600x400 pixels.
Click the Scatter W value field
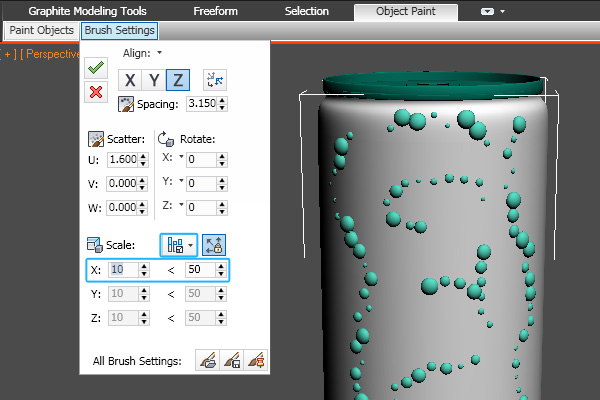(x=122, y=207)
